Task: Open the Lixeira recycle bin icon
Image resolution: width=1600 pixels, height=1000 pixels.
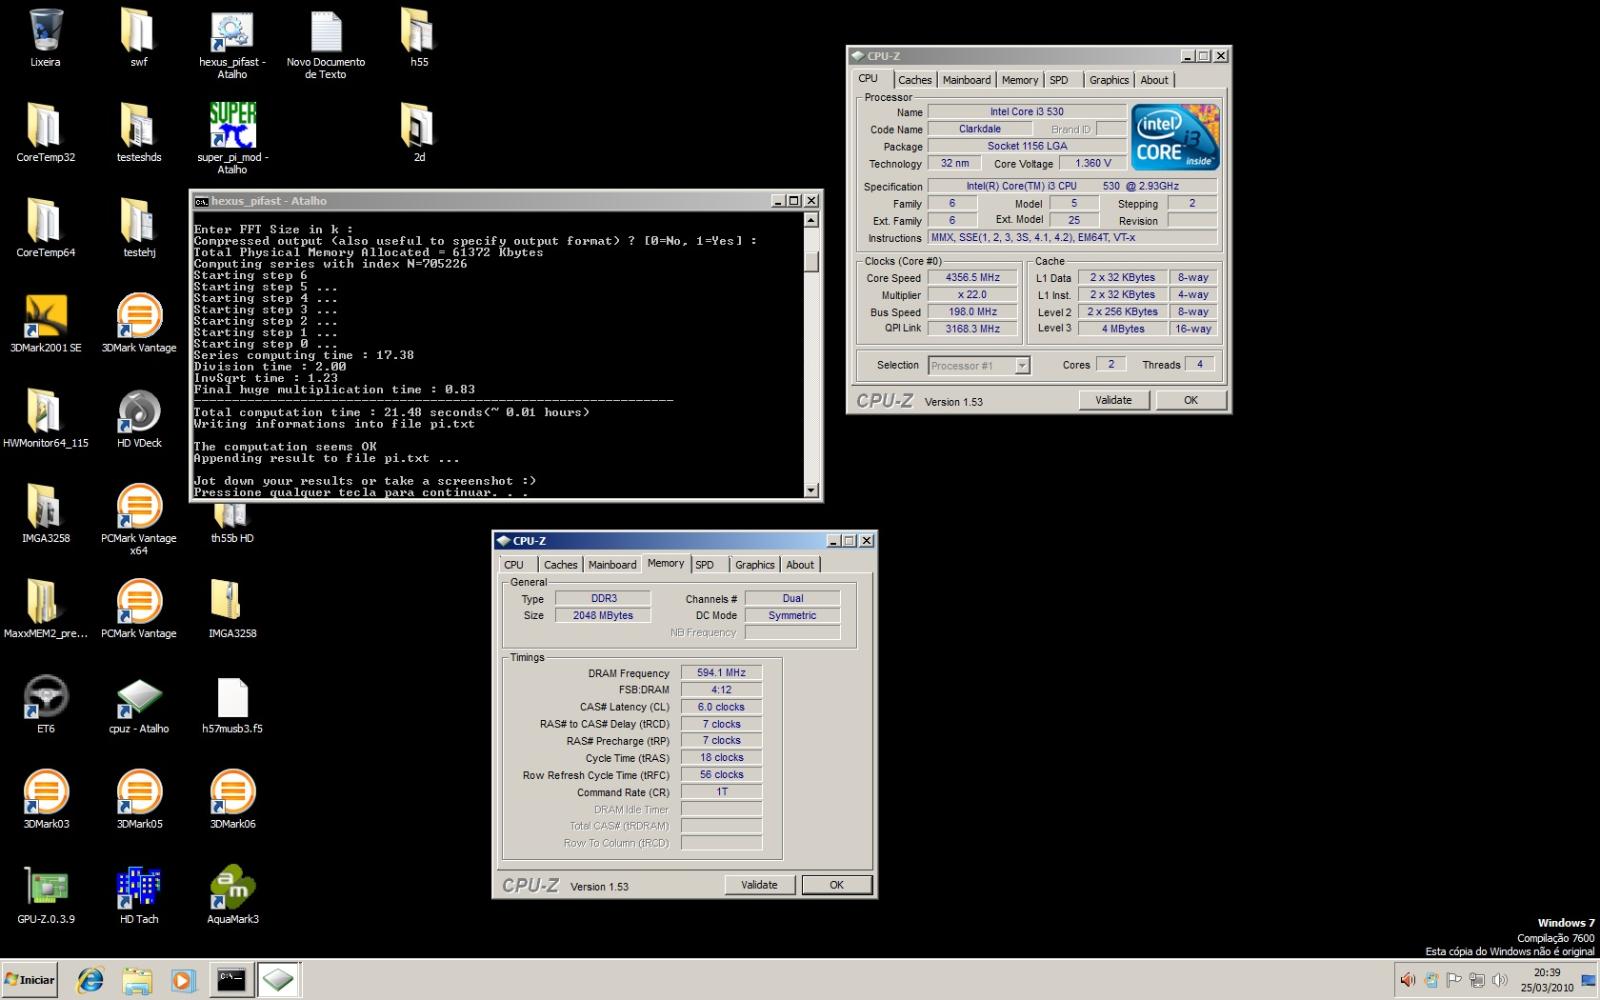Action: [x=45, y=38]
